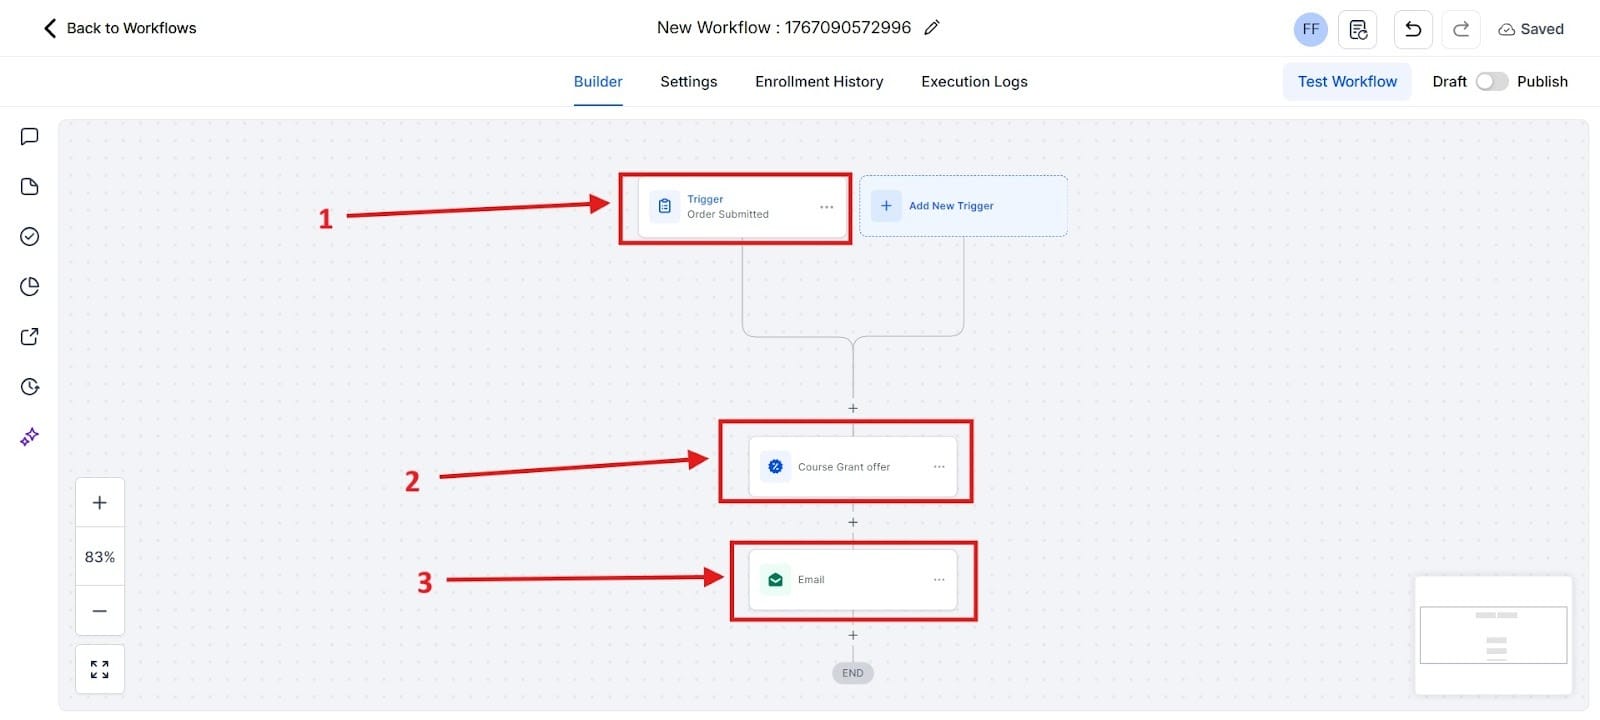Open the Enrollment History tab
Viewport: 1600px width, 720px height.
[x=819, y=82]
